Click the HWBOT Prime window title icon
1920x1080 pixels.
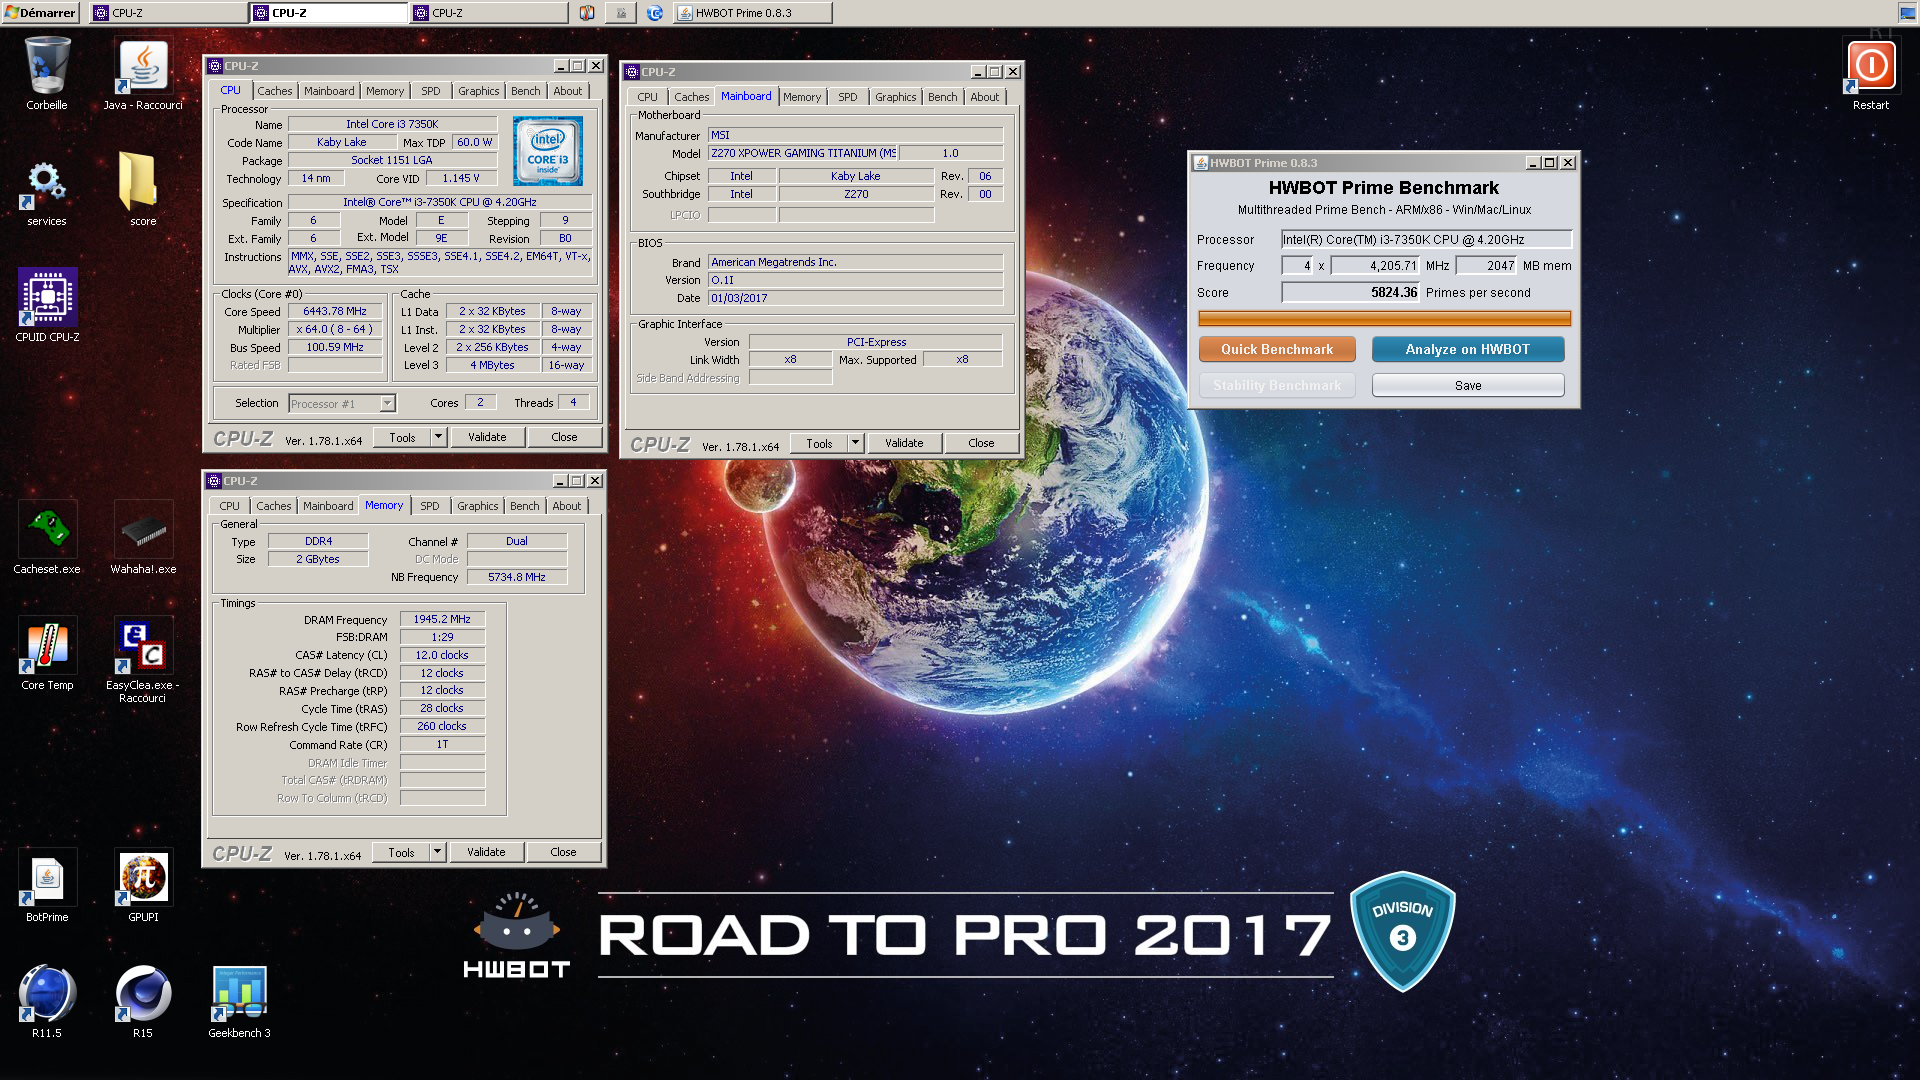pyautogui.click(x=1200, y=163)
